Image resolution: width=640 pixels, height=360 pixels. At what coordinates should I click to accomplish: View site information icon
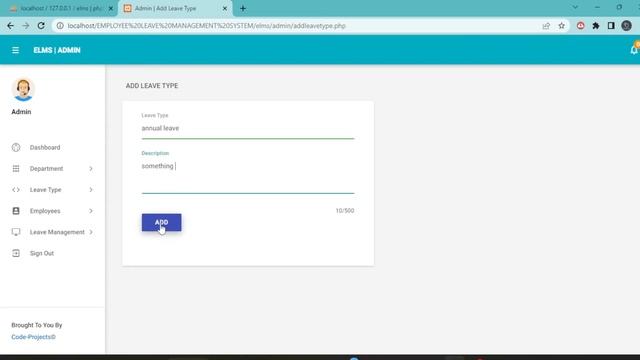(x=60, y=26)
